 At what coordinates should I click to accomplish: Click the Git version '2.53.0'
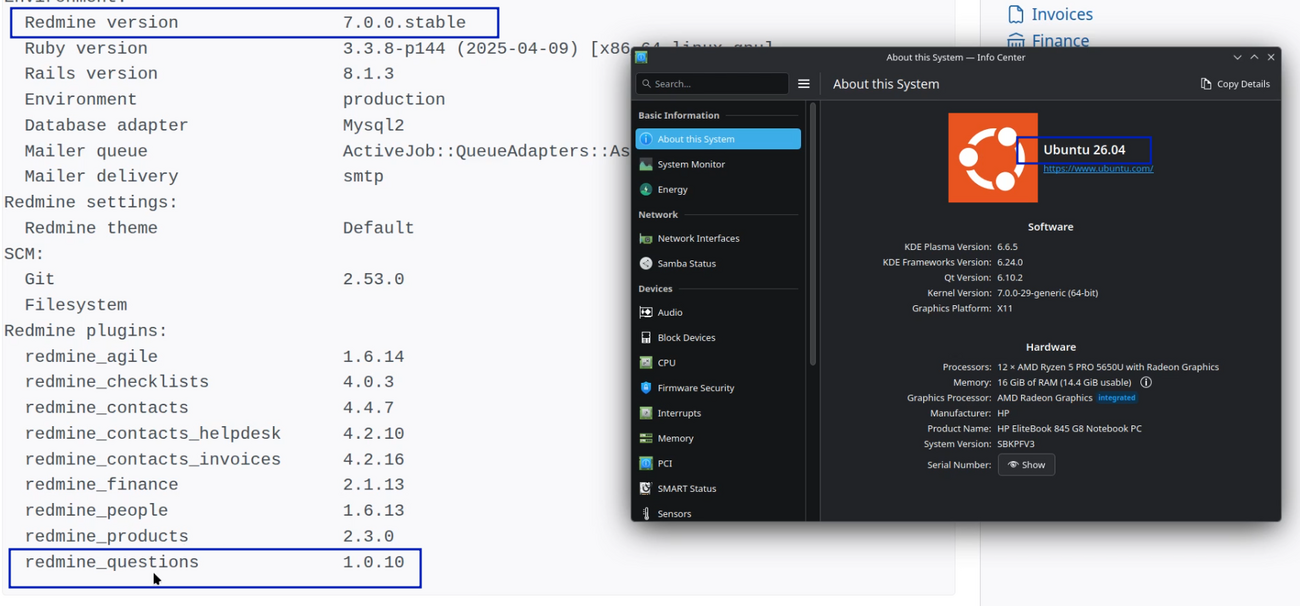click(x=373, y=279)
